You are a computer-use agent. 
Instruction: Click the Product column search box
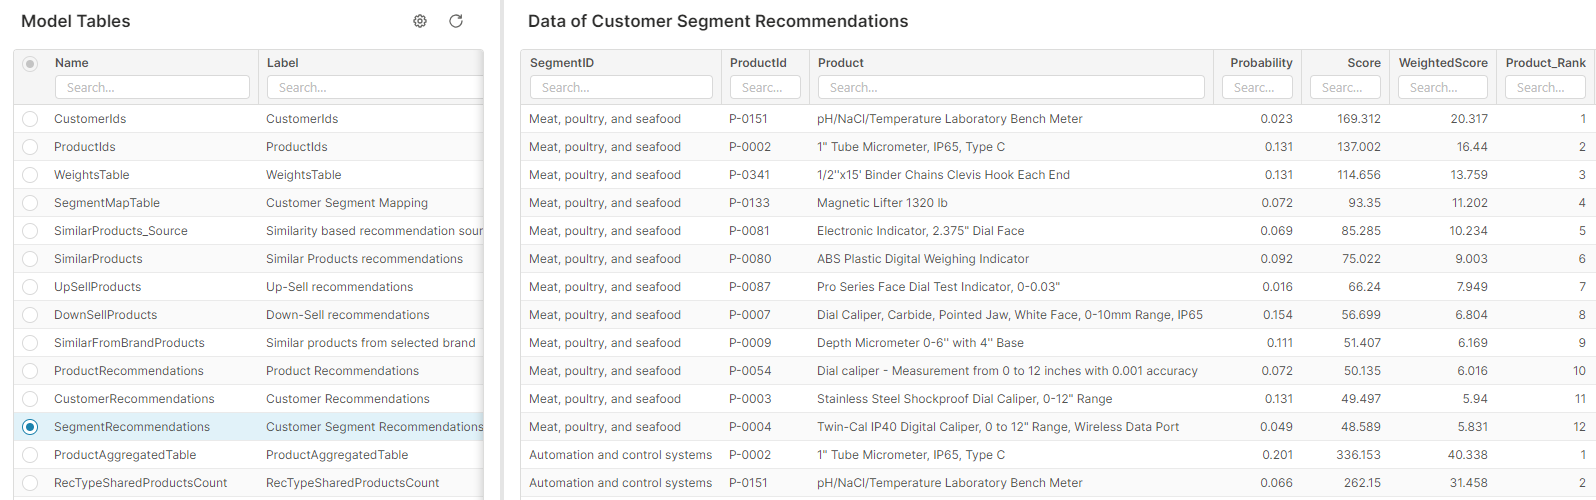[1010, 88]
